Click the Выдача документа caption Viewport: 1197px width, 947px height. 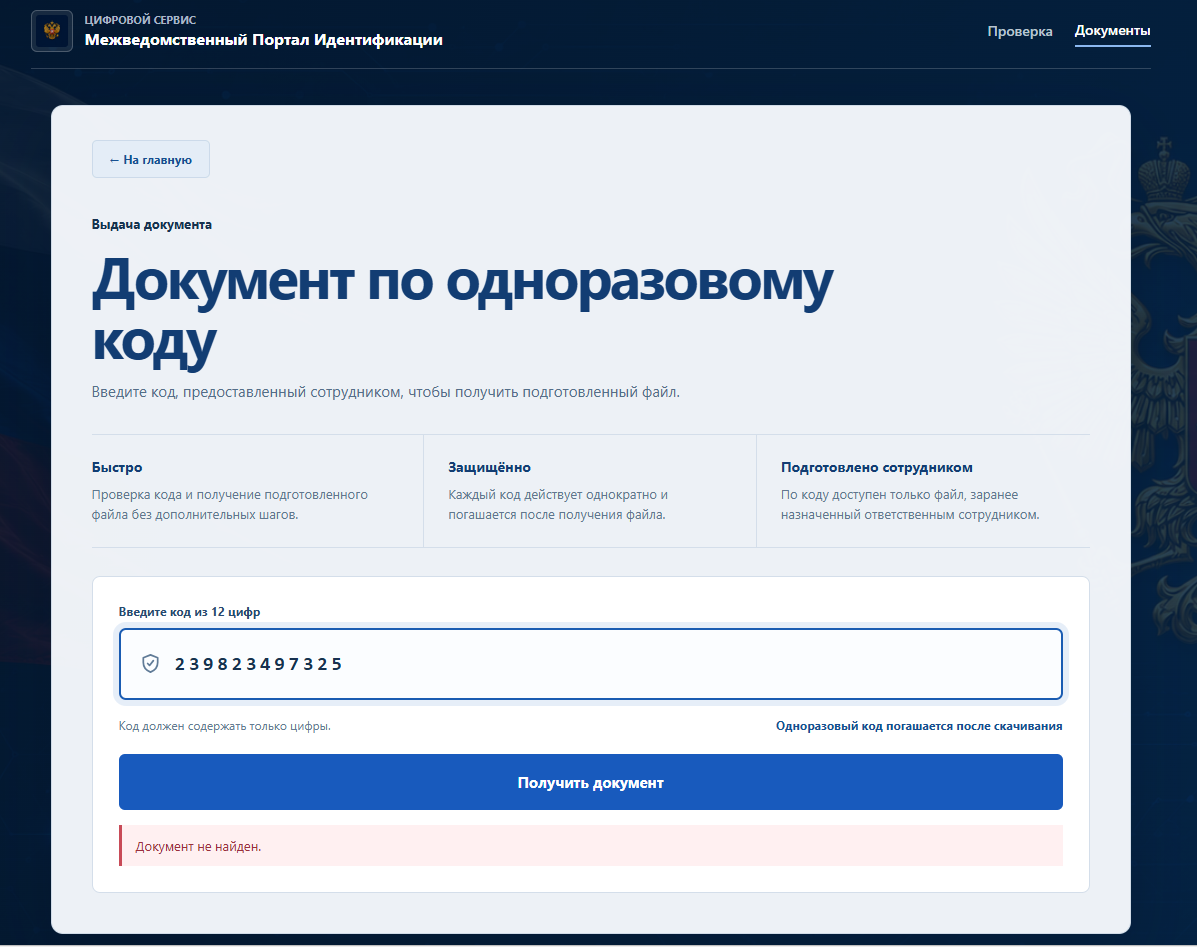coord(151,224)
